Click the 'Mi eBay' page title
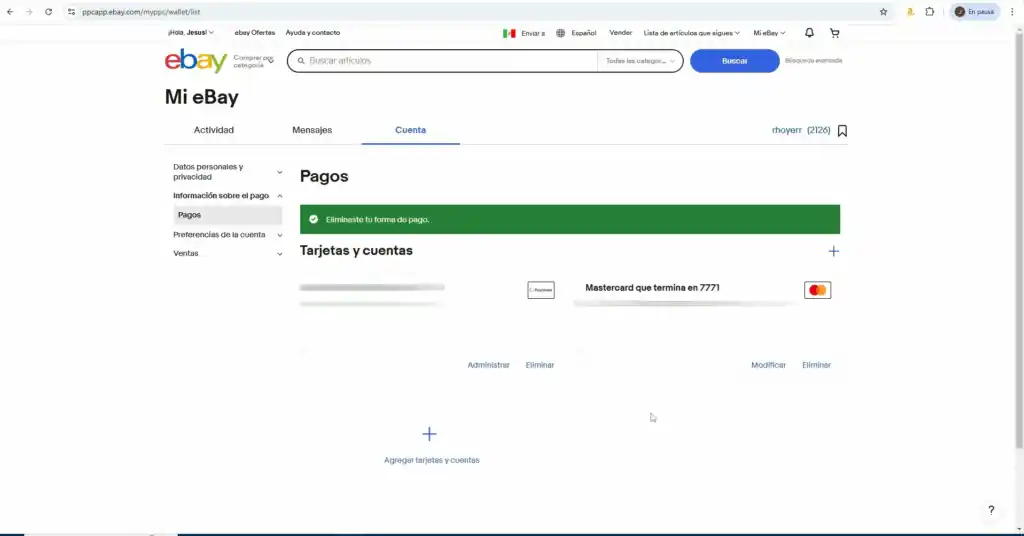Screen dimensions: 1024x536 [201, 97]
